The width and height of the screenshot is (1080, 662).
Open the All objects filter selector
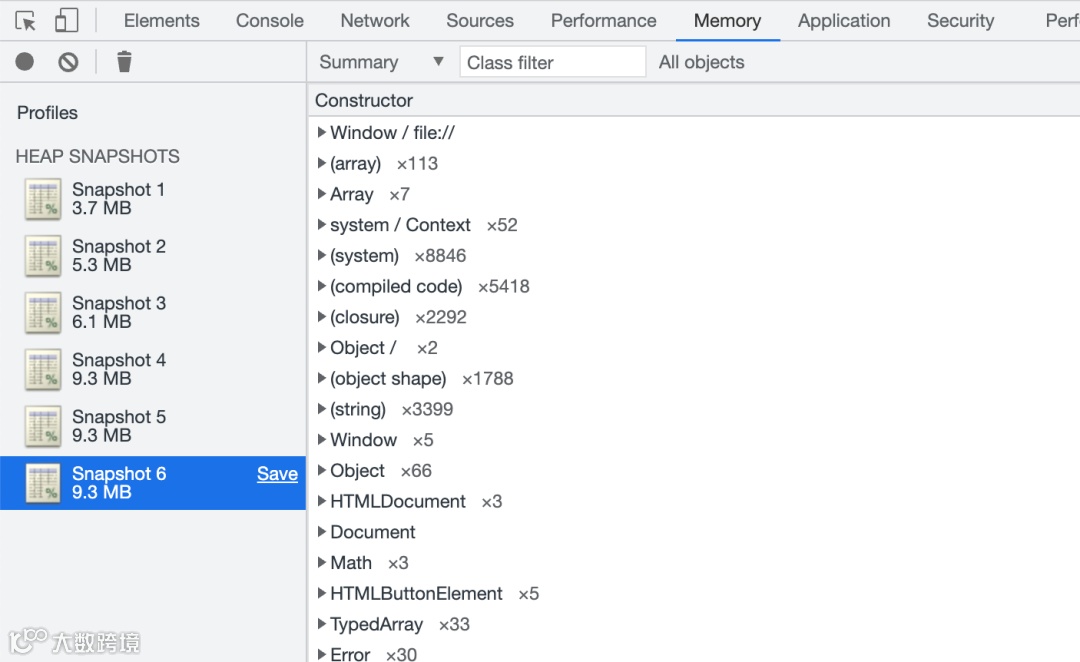point(702,62)
